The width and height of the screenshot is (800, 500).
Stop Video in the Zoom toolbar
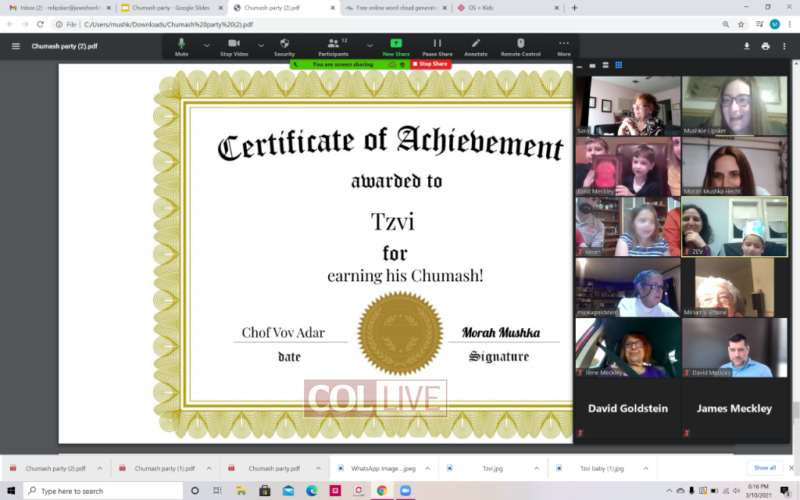point(234,46)
